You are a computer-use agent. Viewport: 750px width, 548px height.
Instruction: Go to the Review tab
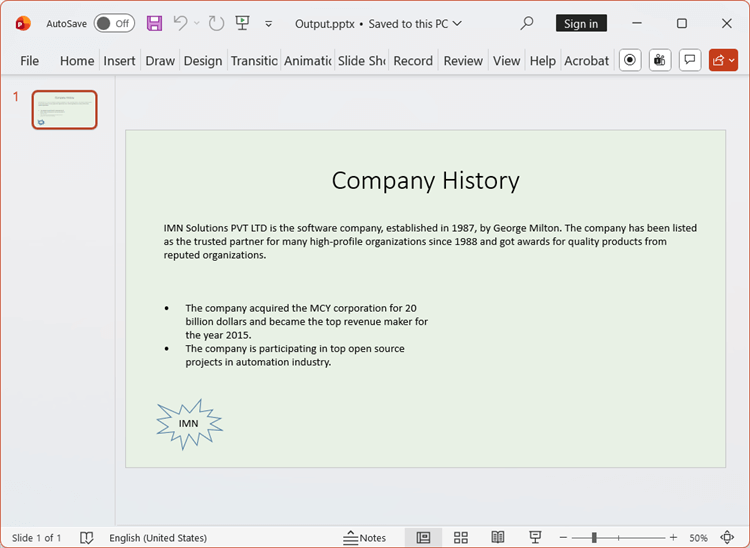(463, 61)
